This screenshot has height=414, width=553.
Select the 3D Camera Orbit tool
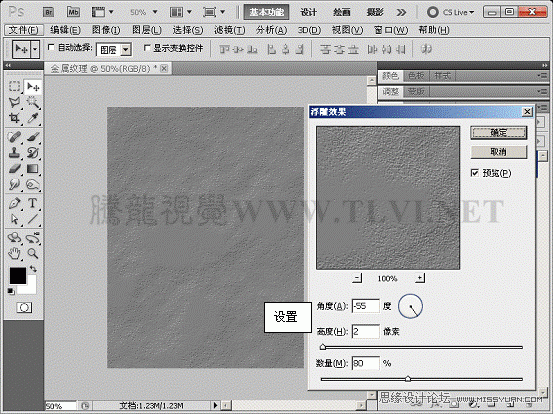click(33, 238)
